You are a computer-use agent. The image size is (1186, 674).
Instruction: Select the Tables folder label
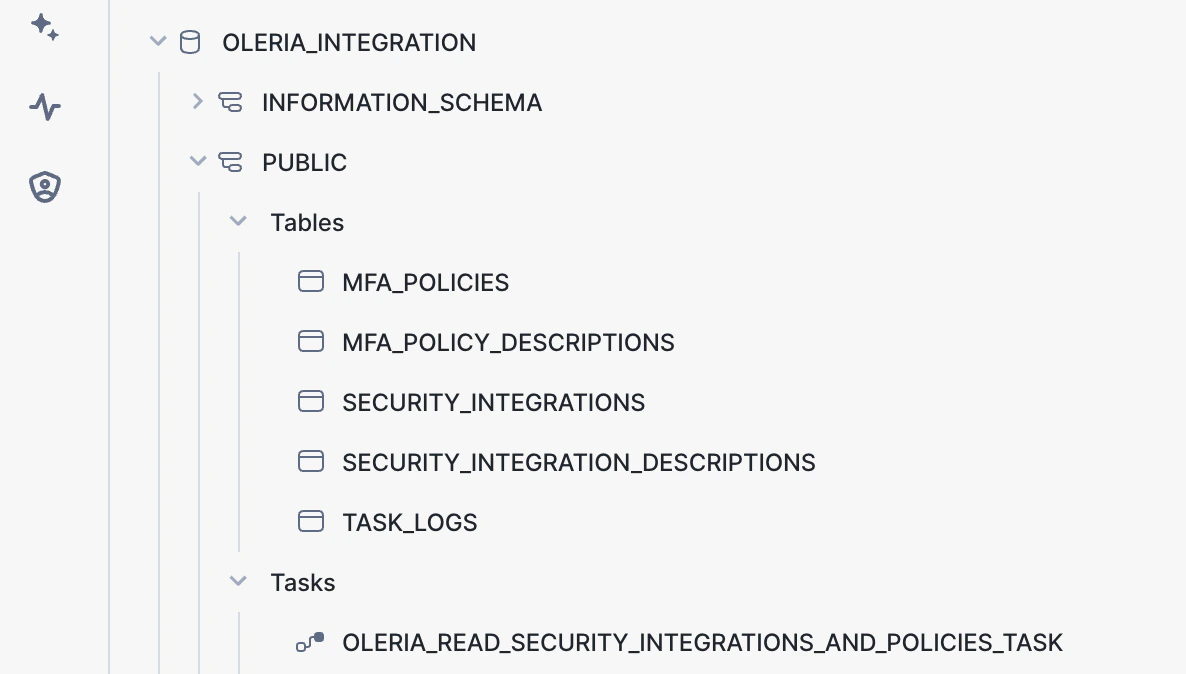pyautogui.click(x=307, y=222)
